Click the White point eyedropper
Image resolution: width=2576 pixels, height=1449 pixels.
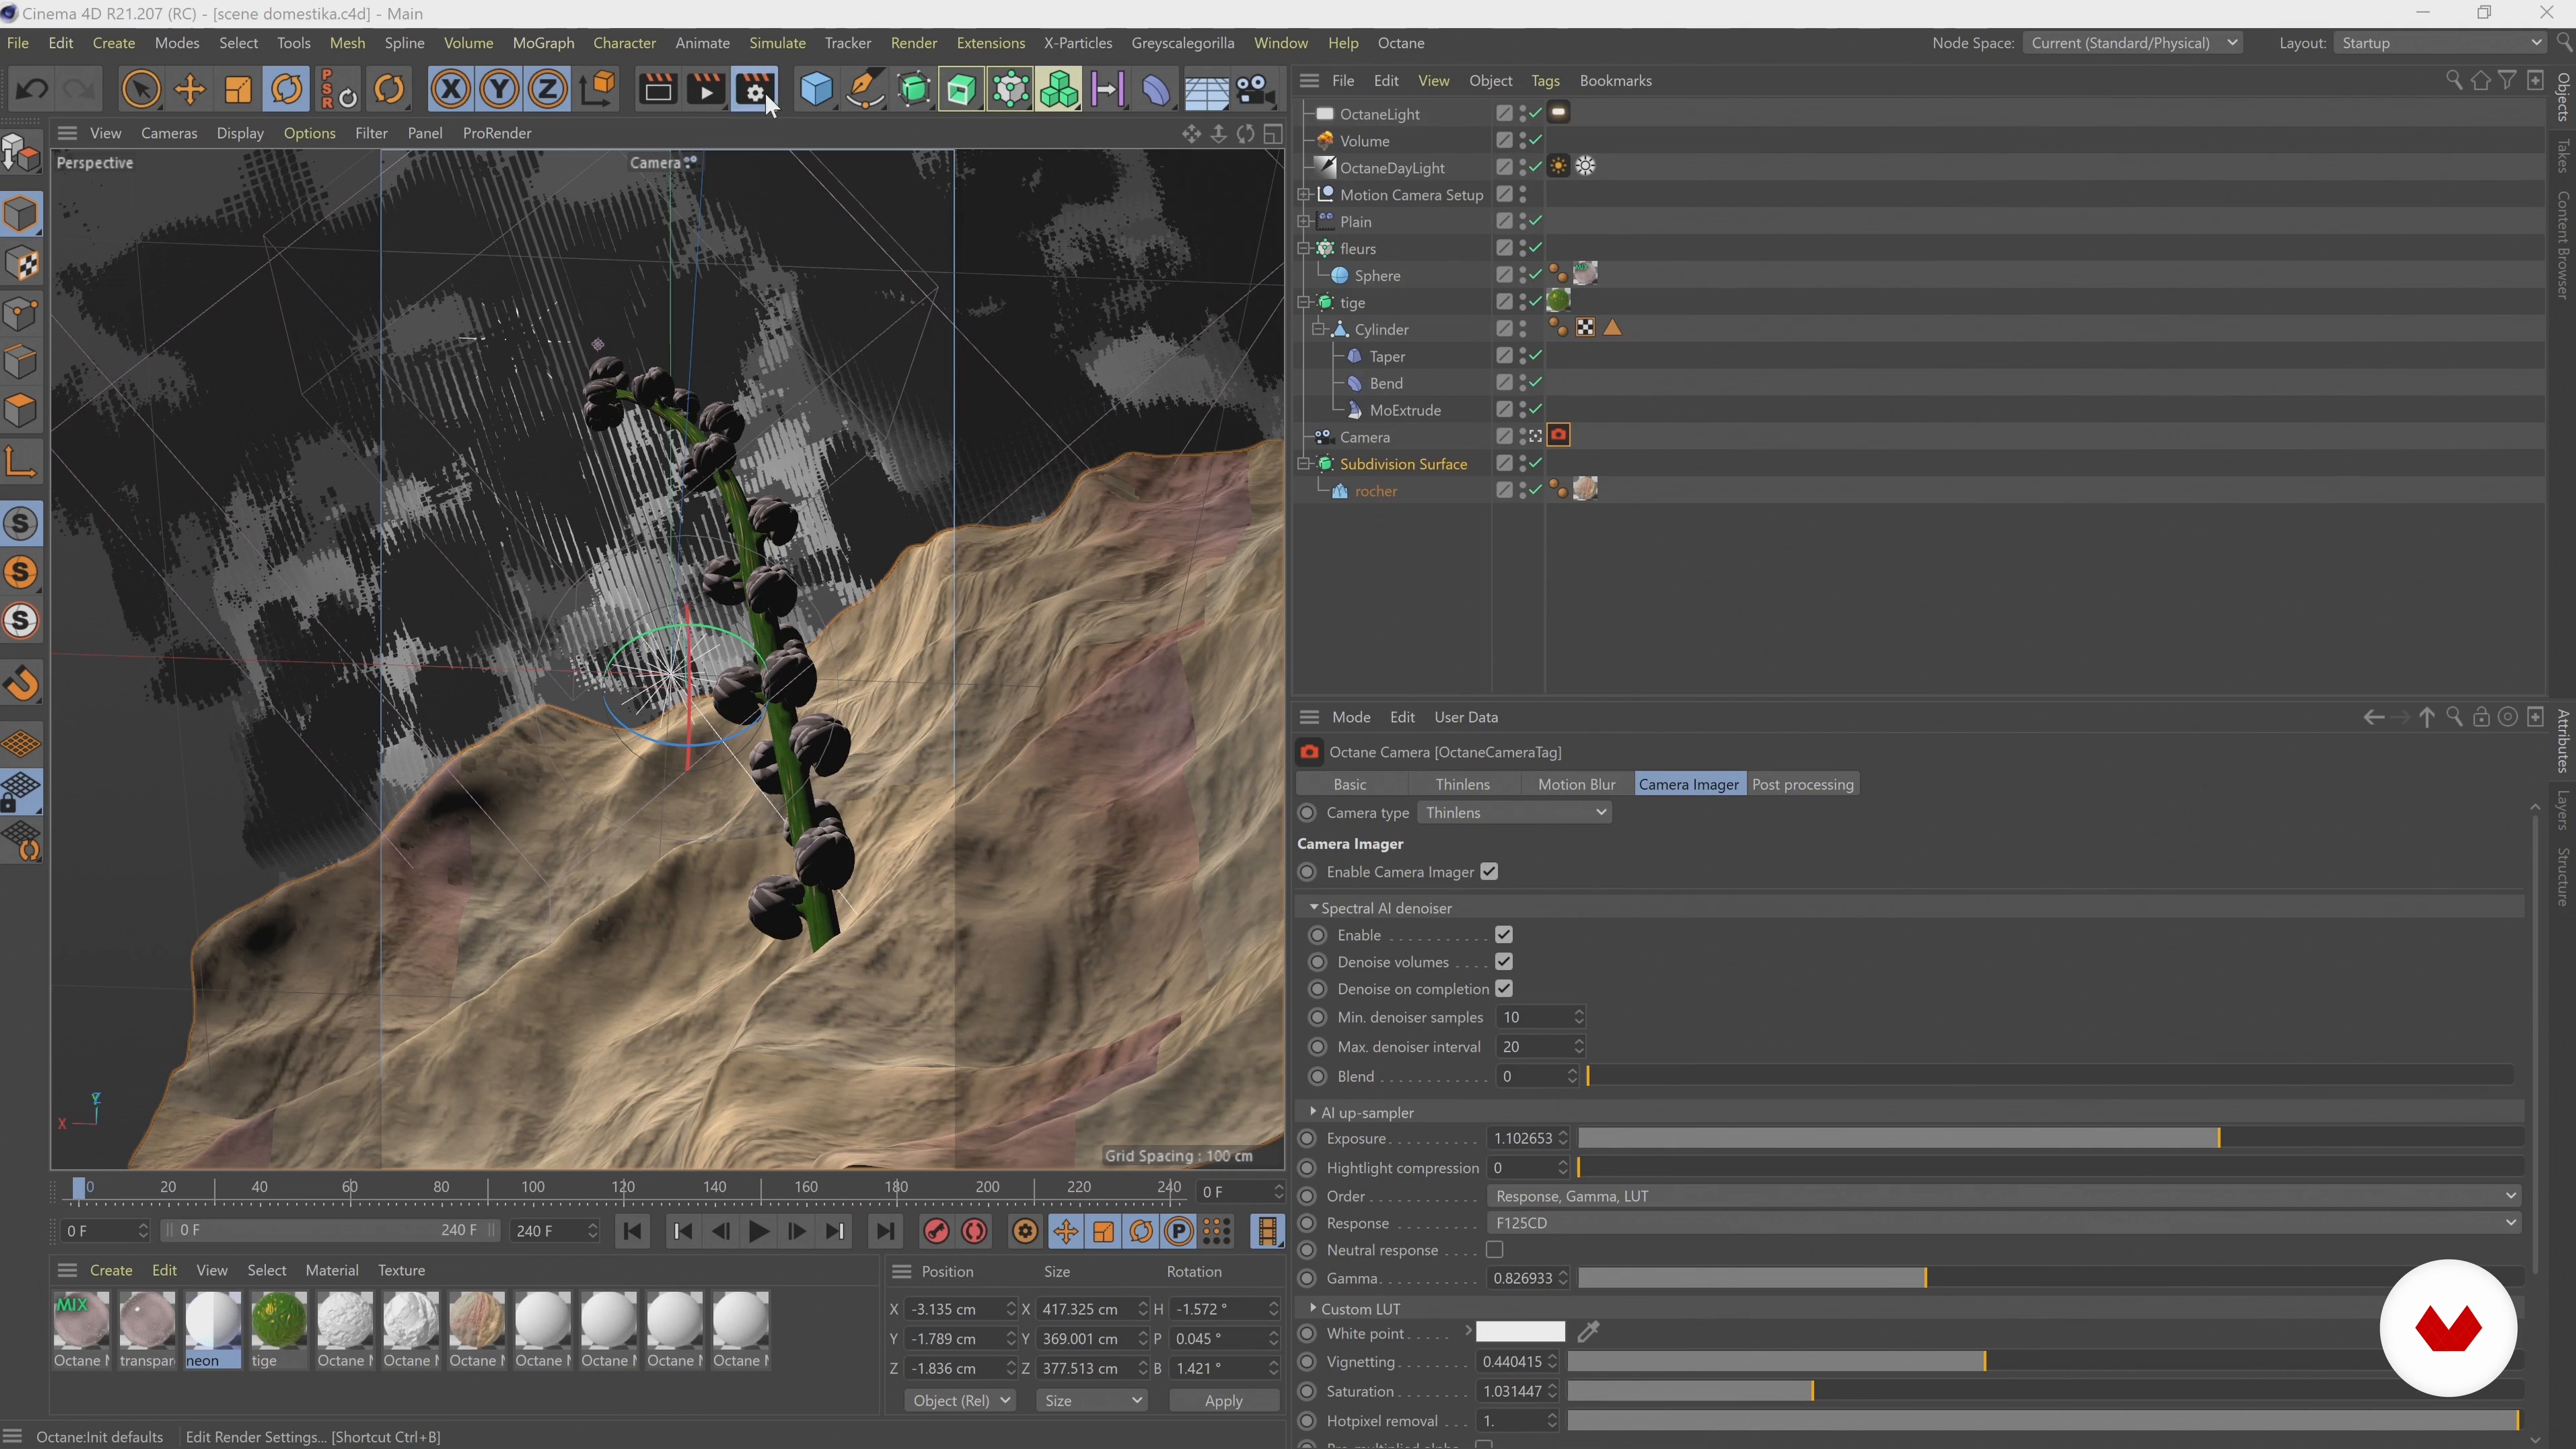pos(1588,1332)
